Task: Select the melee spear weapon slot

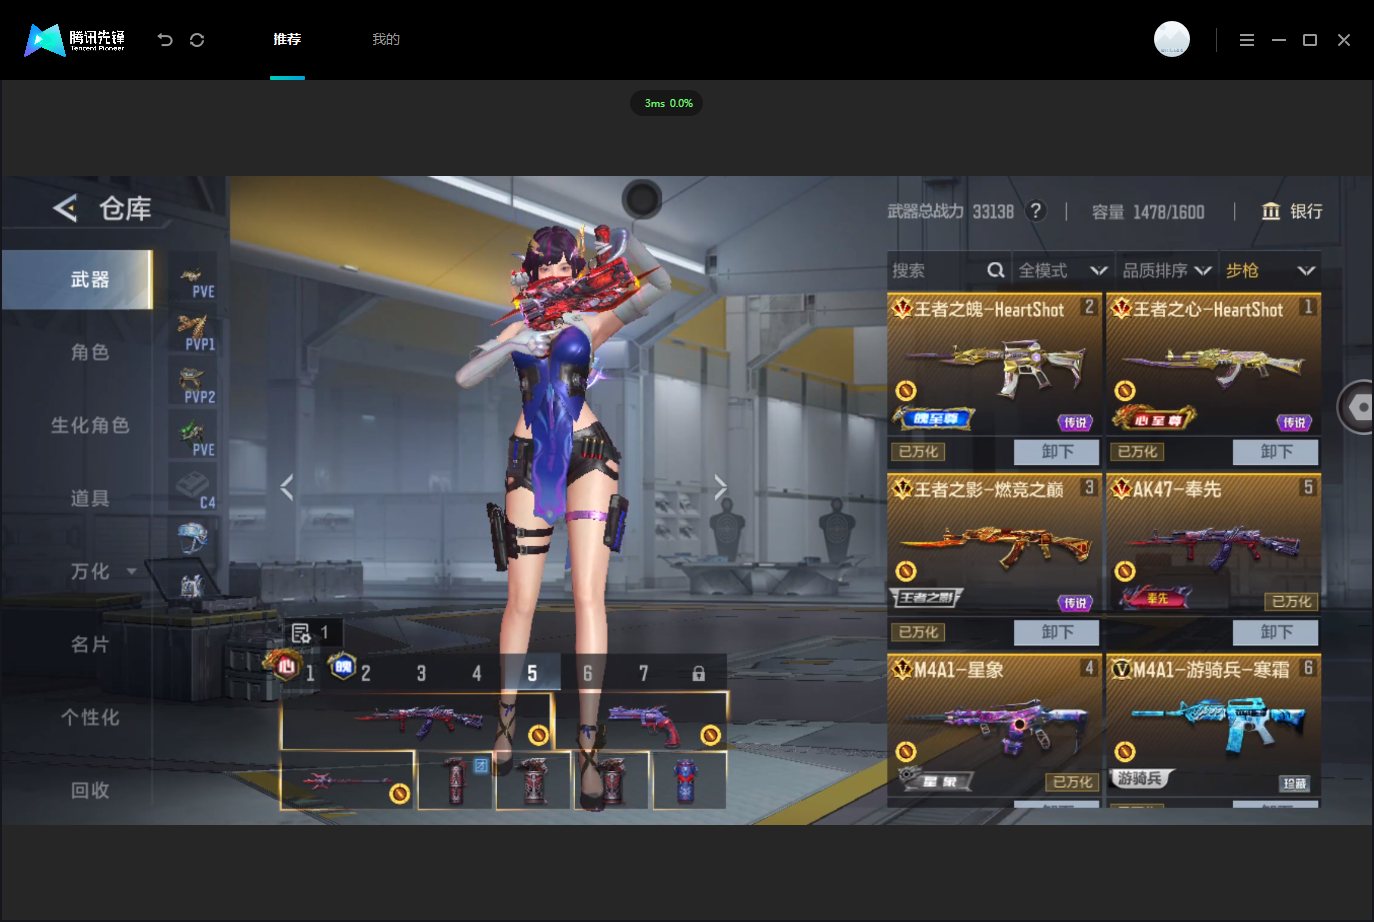Action: 347,780
